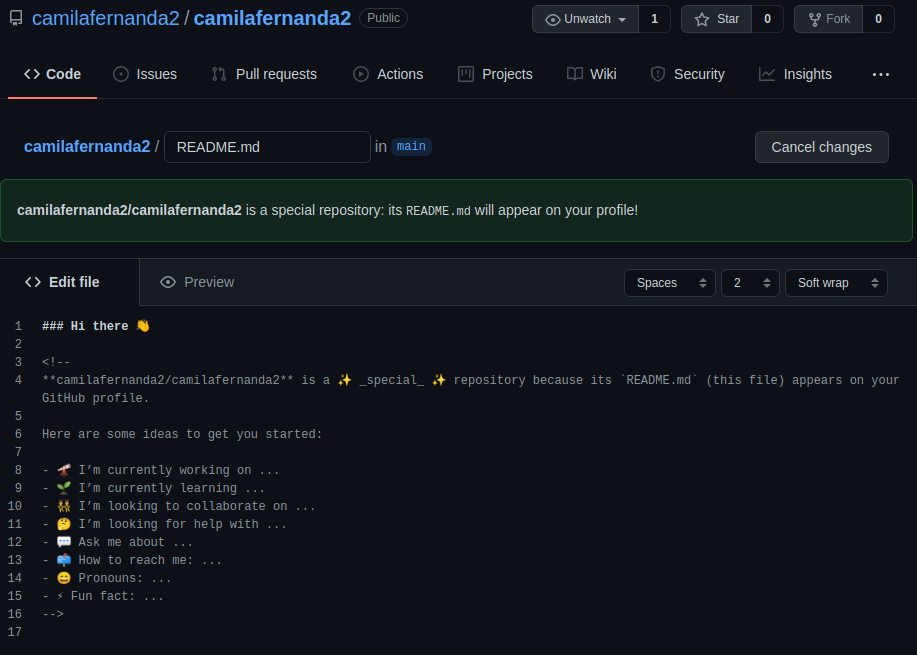Viewport: 917px width, 655px height.
Task: Click the star icon button
Action: click(702, 19)
